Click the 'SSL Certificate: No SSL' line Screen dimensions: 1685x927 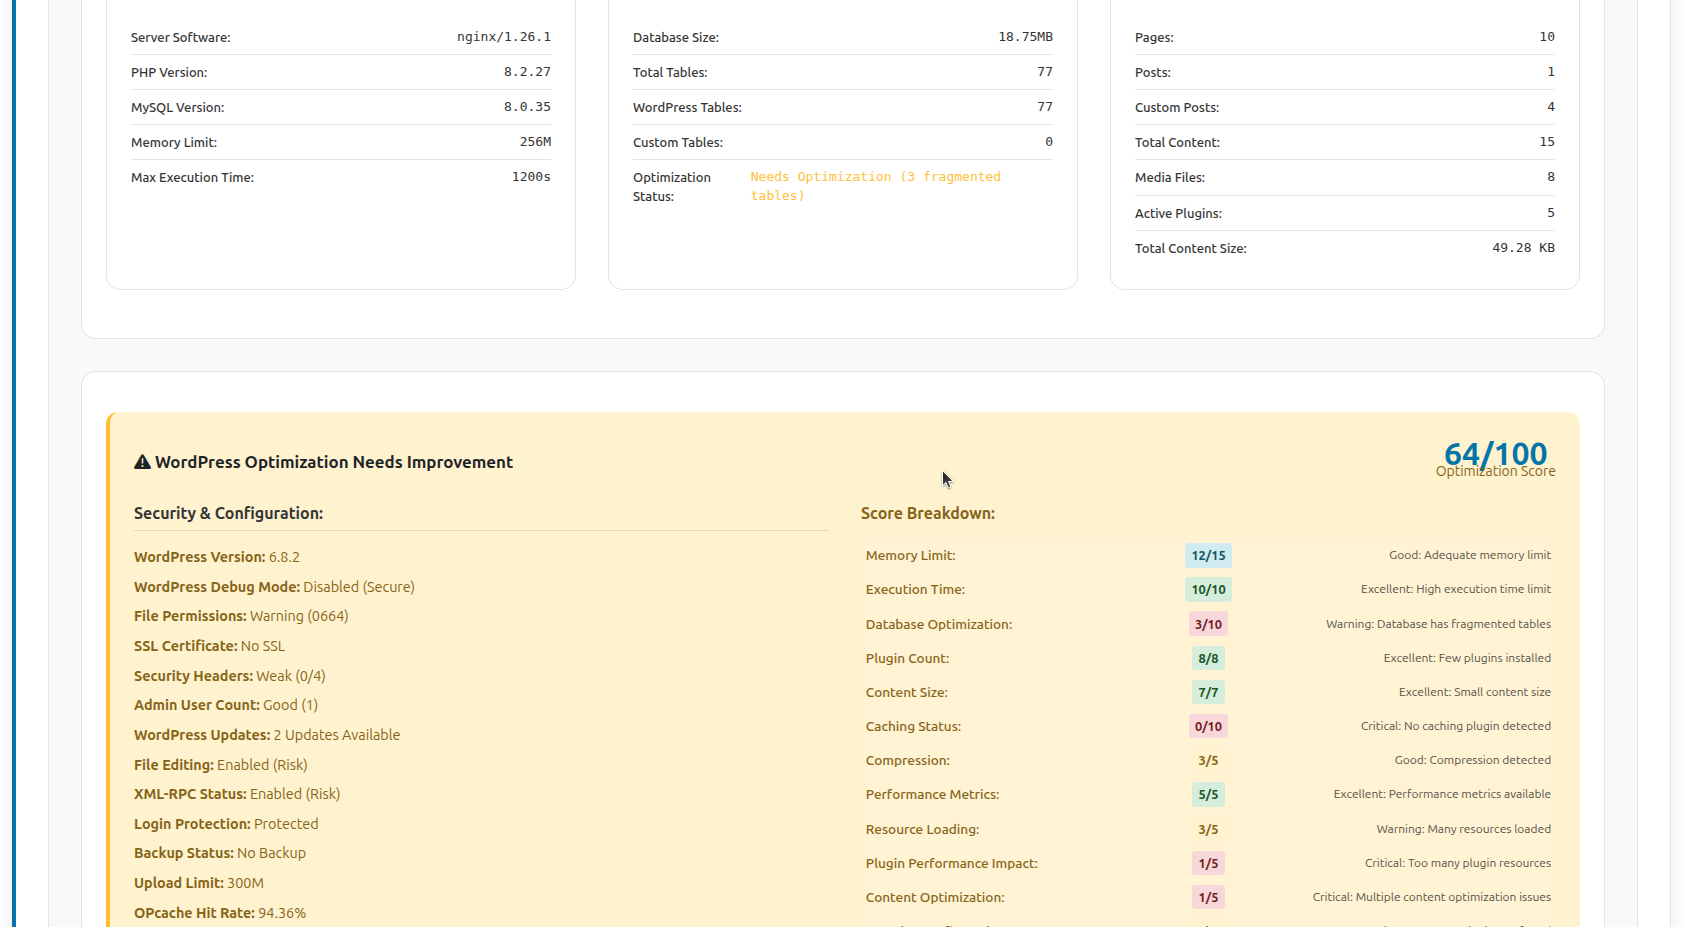click(x=209, y=646)
